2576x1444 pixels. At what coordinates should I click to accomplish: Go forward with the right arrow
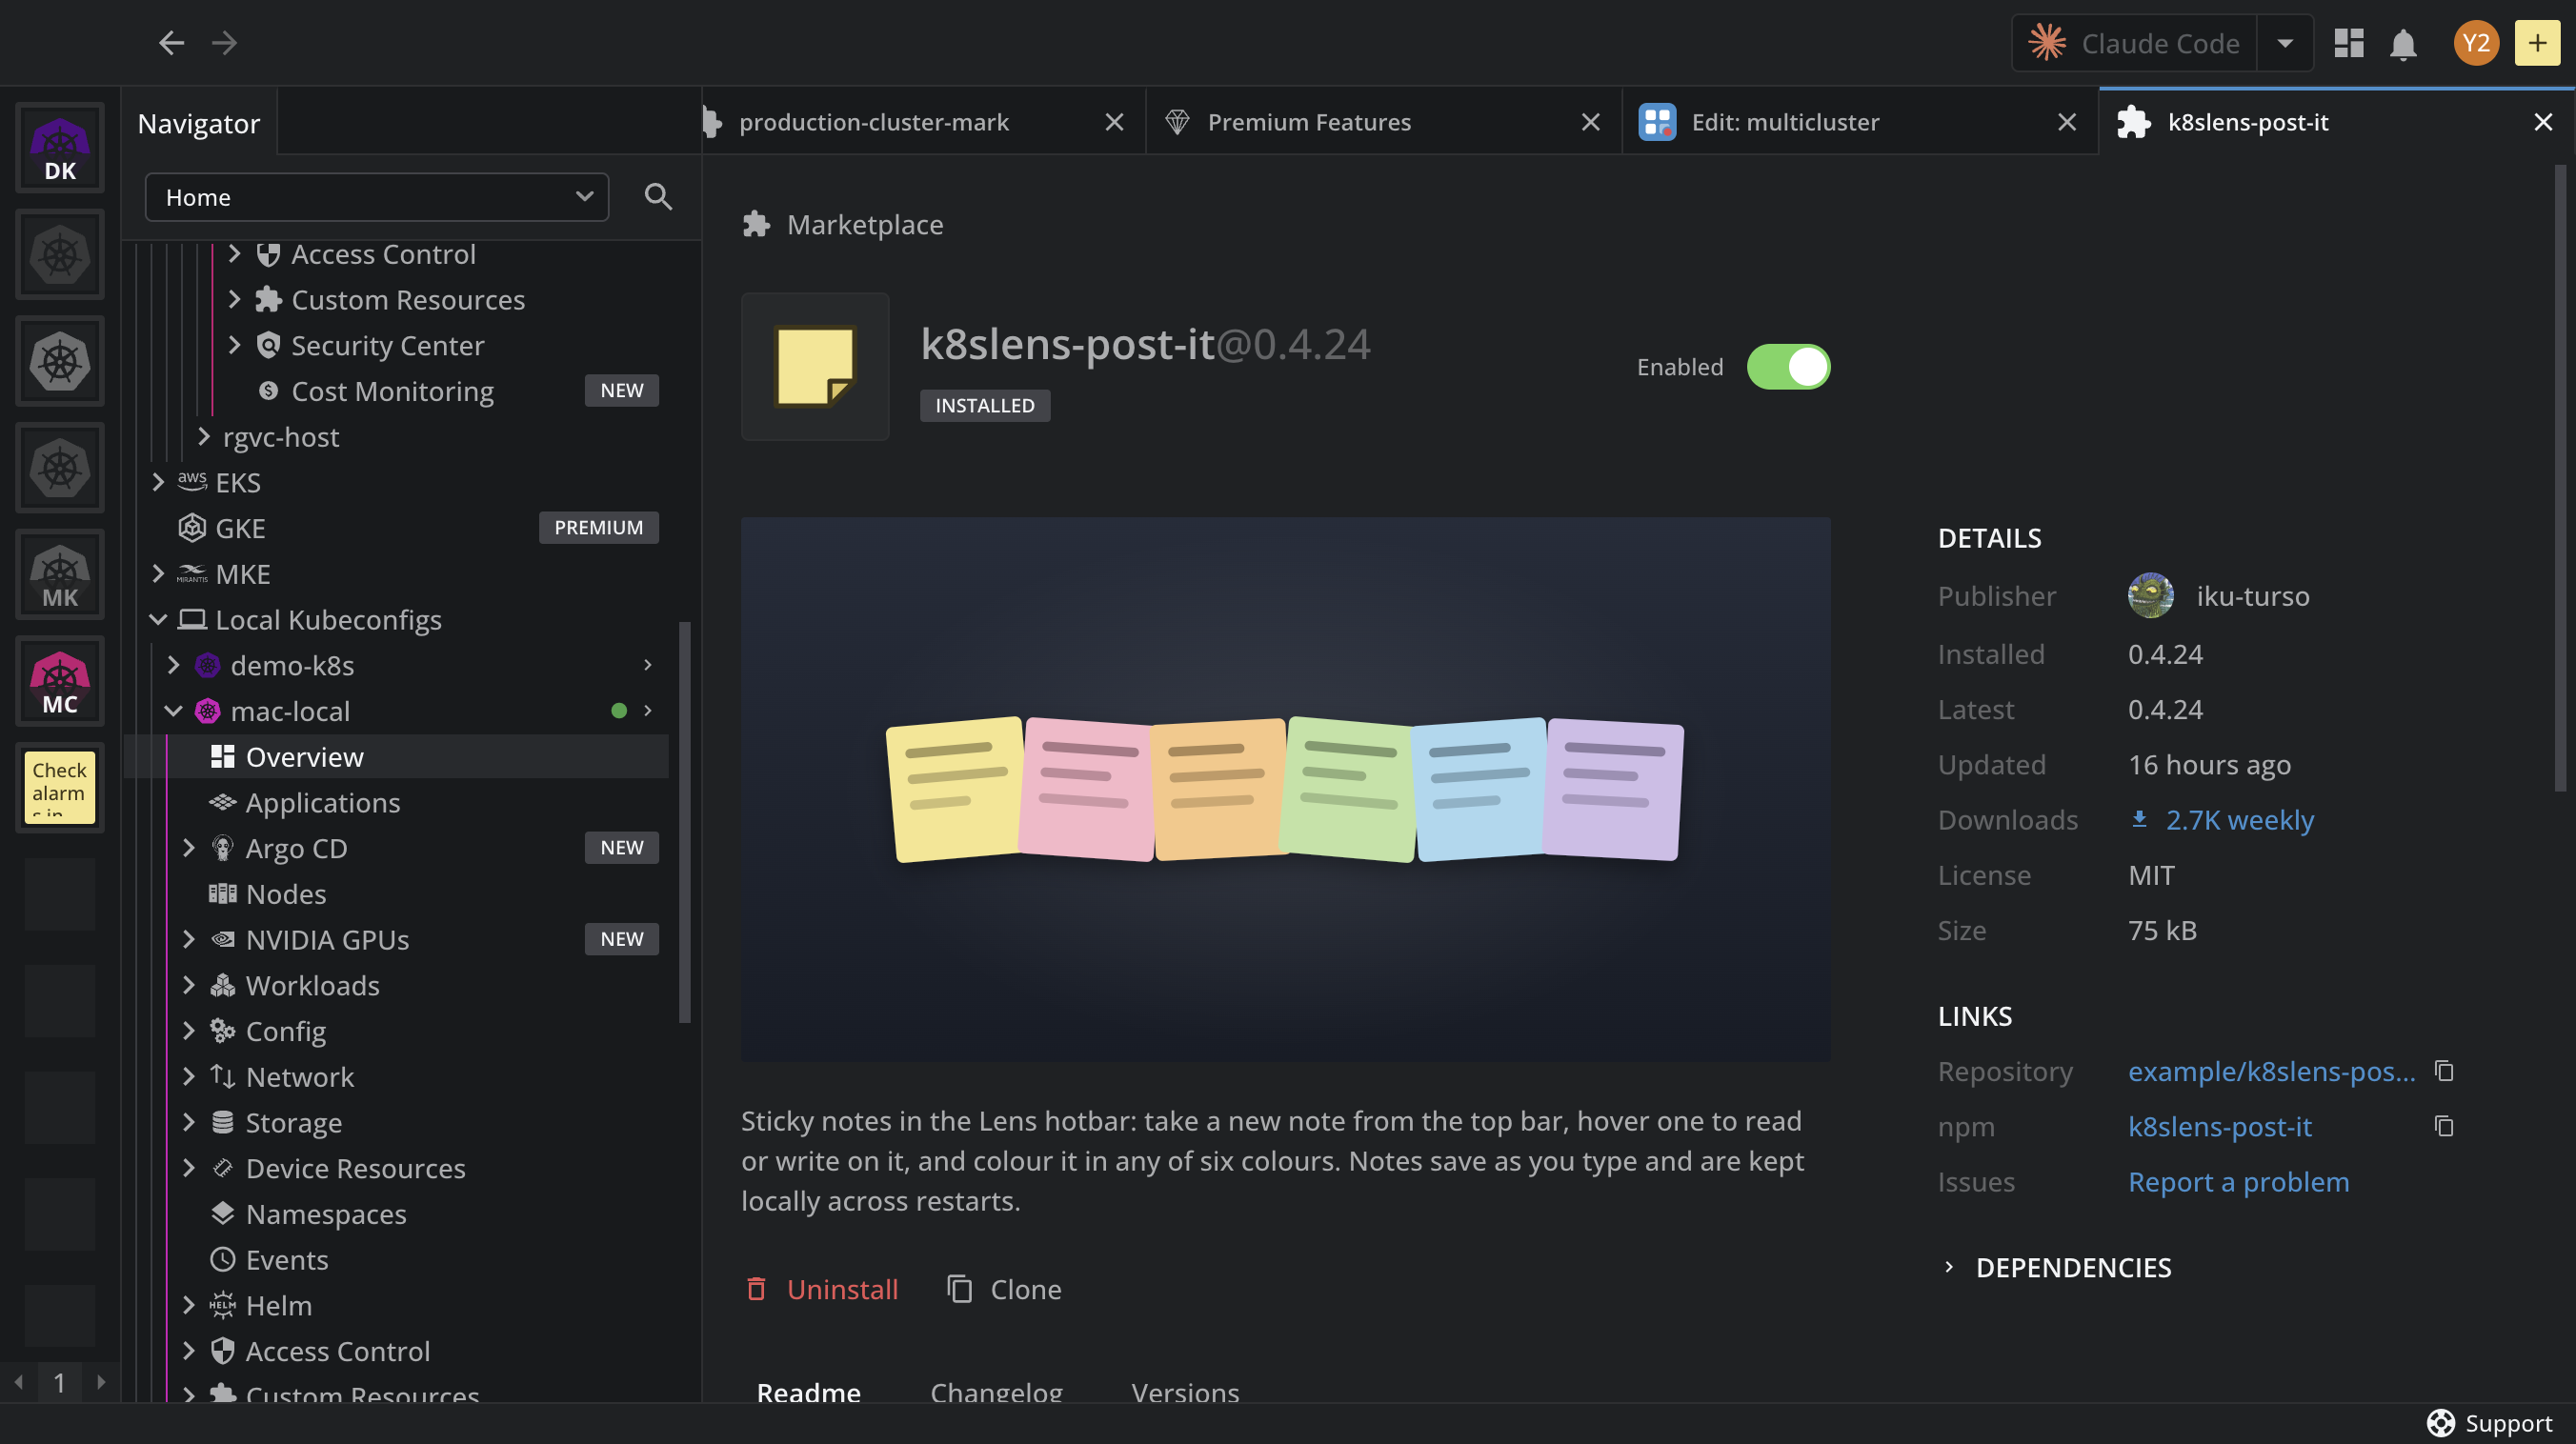click(x=225, y=43)
